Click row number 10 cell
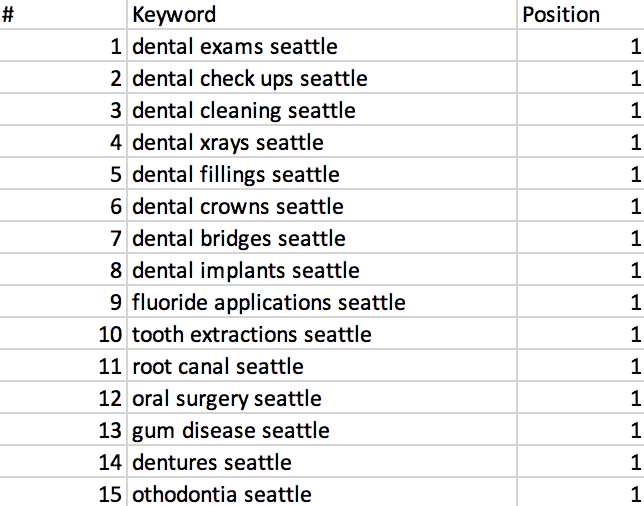The height and width of the screenshot is (506, 644). [63, 335]
